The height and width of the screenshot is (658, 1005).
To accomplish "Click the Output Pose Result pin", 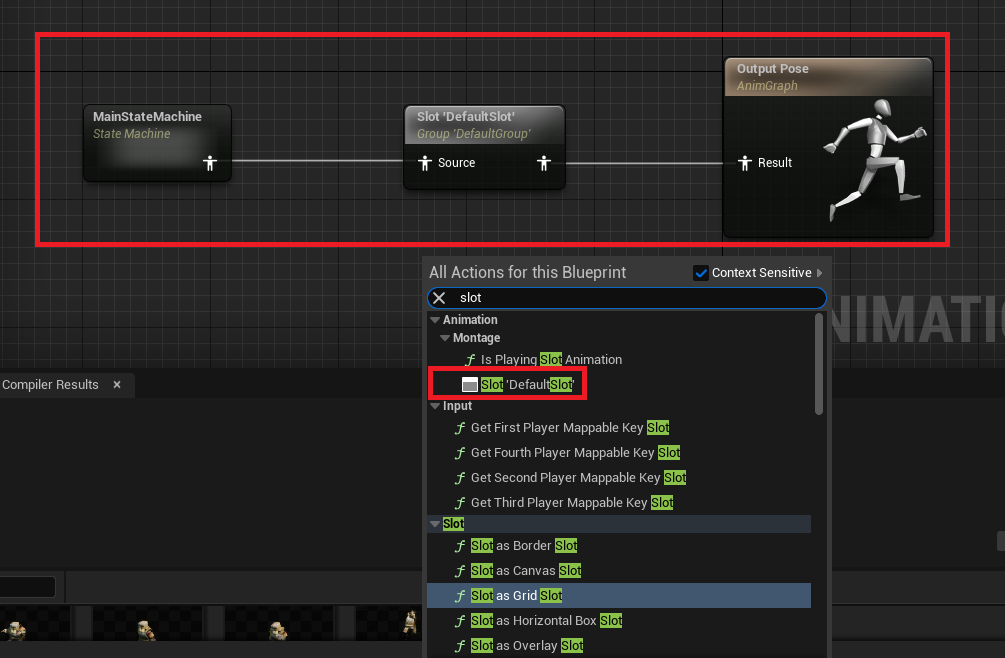I will coord(744,163).
